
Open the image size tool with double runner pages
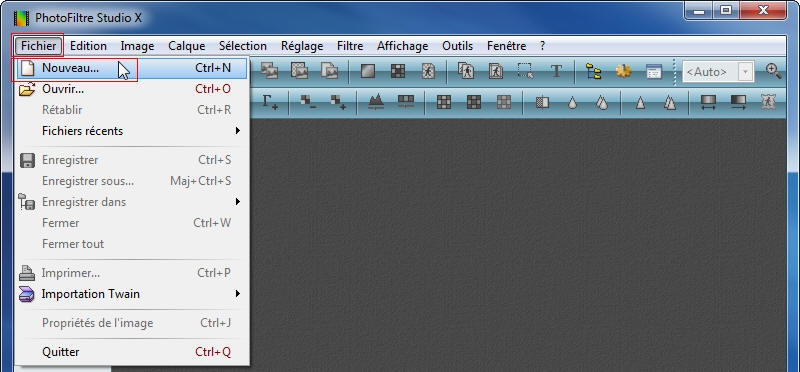coord(465,71)
